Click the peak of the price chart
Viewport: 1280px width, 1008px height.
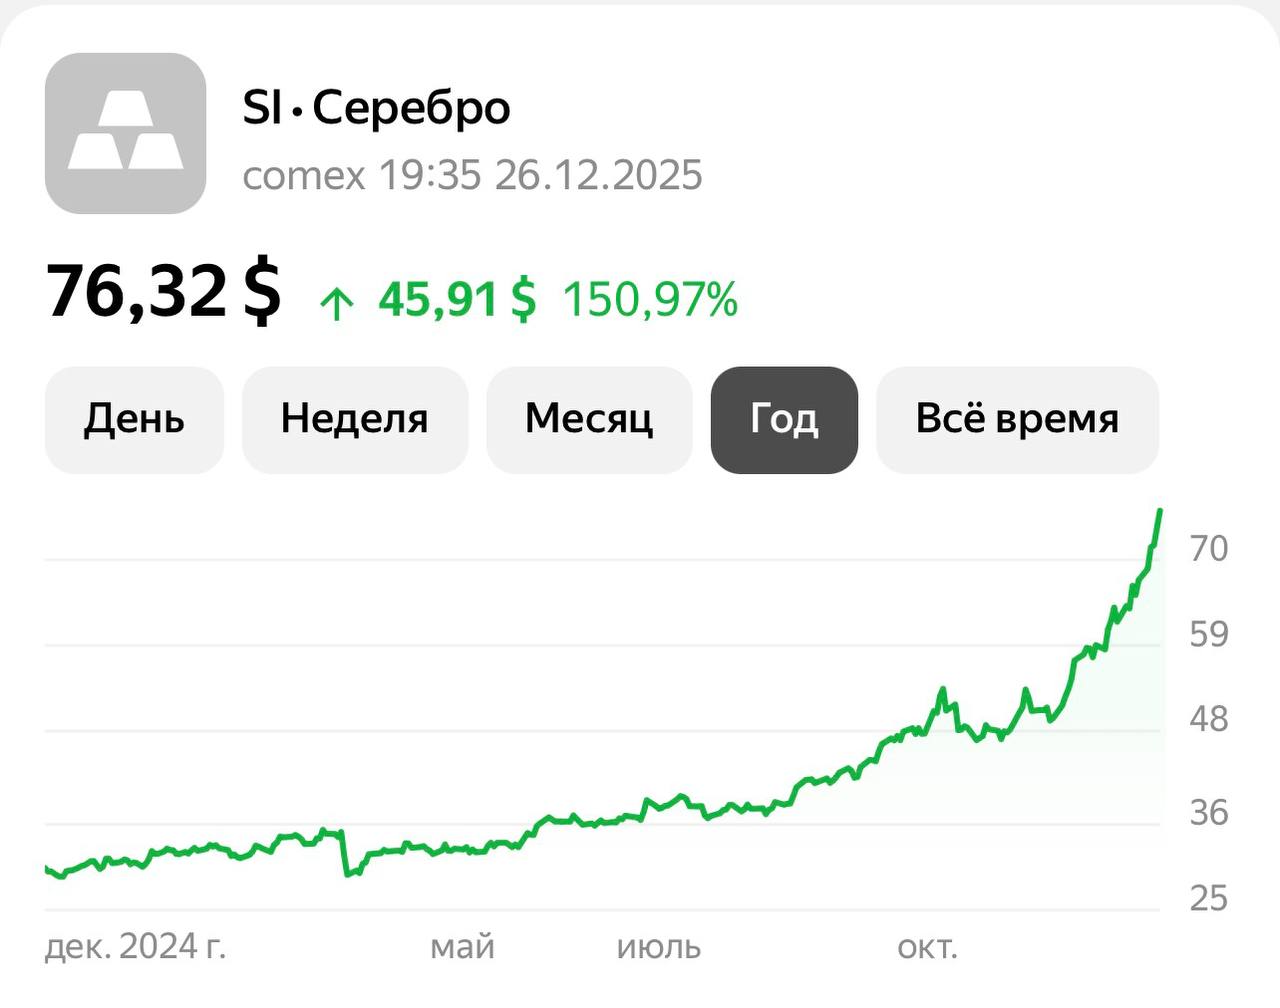[x=1160, y=512]
